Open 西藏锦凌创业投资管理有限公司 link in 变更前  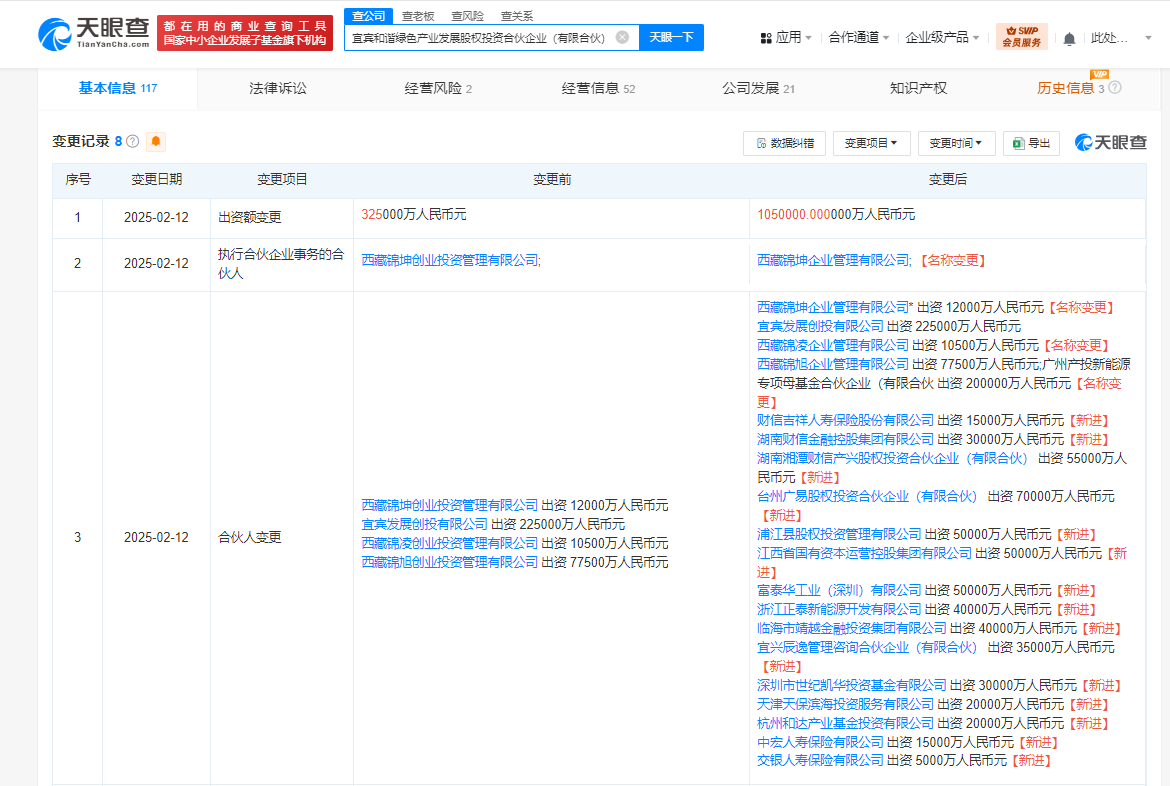pyautogui.click(x=450, y=543)
